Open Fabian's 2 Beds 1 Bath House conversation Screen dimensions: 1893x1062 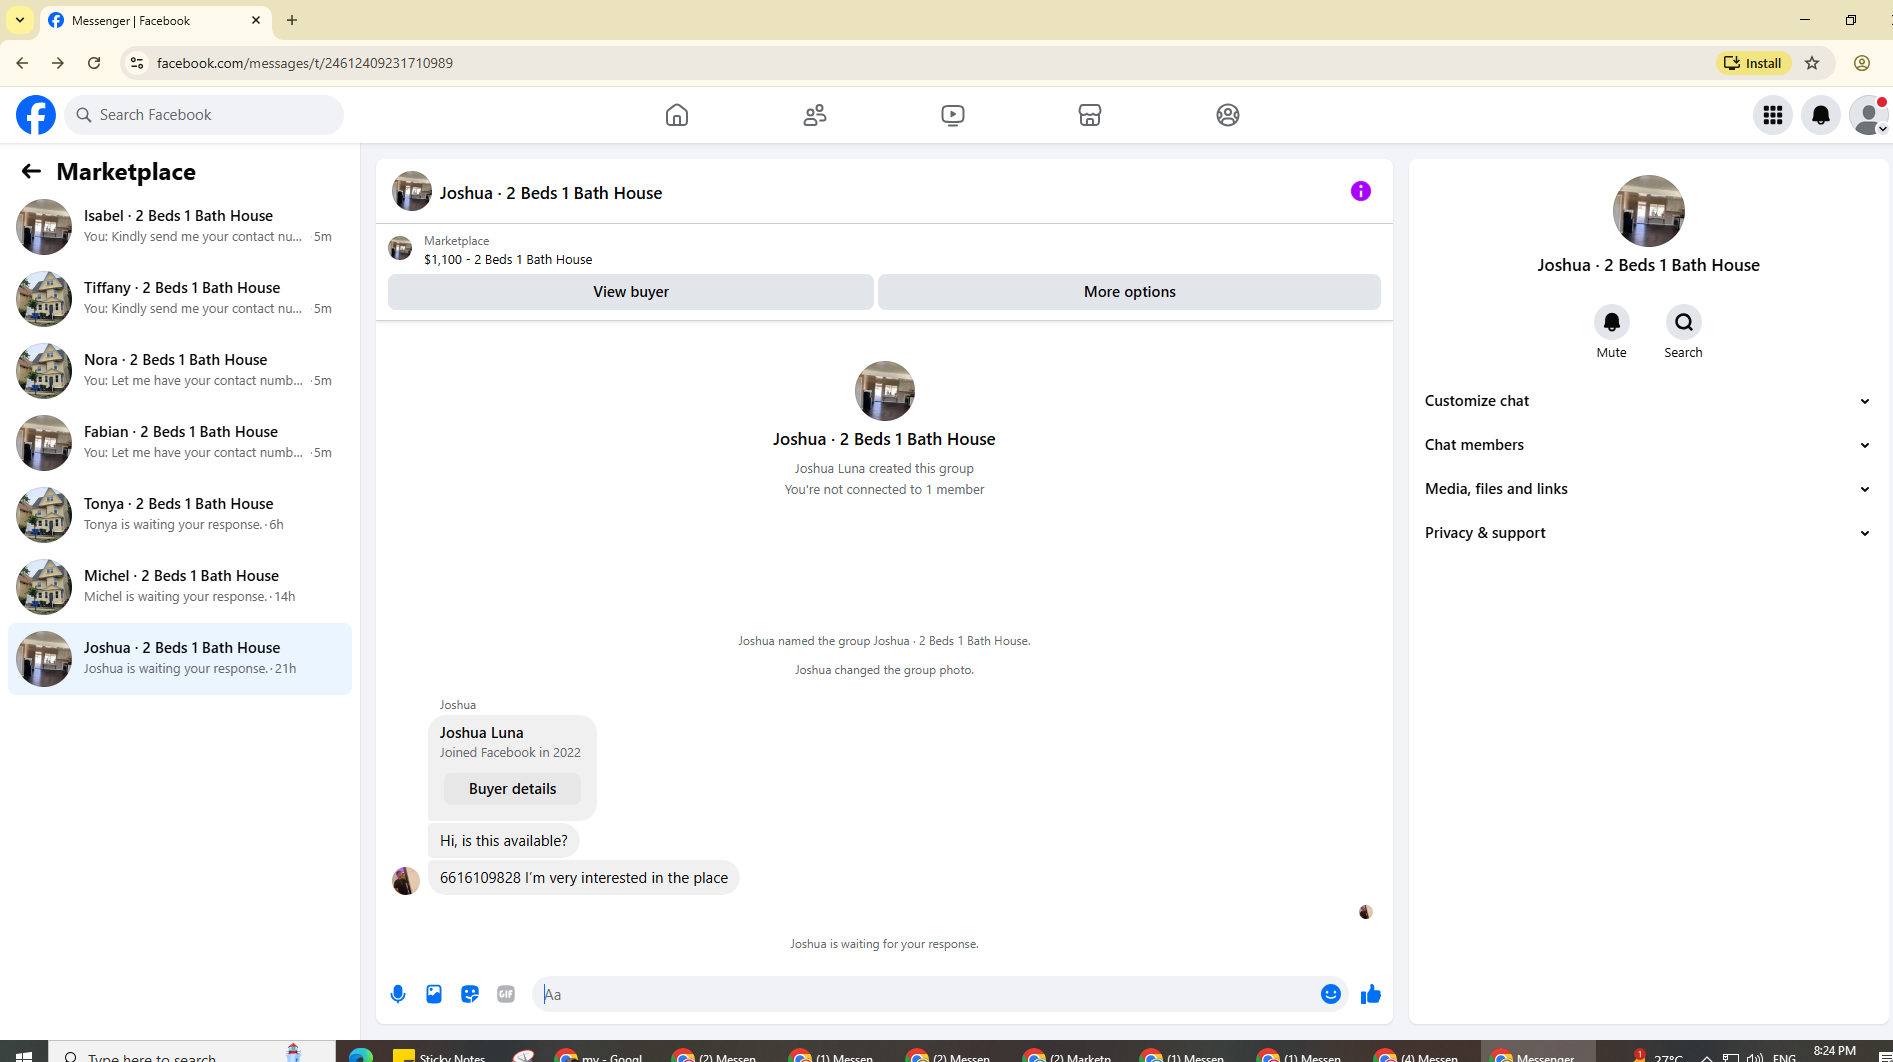click(x=180, y=443)
